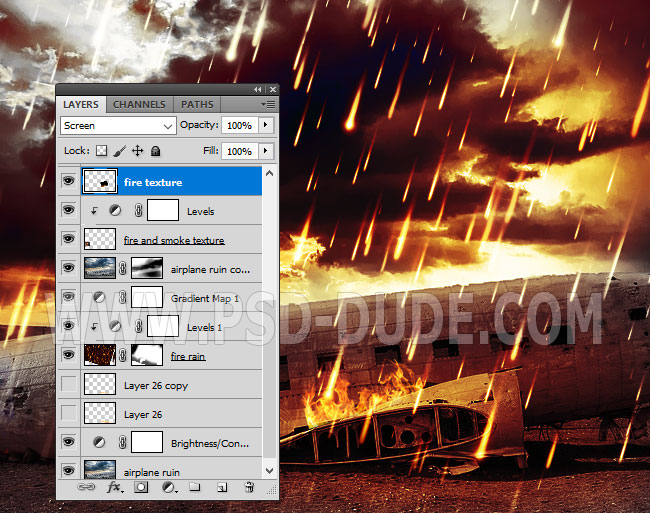Viewport: 650px width, 513px height.
Task: Toggle Gradient Map 1 layer visibility
Action: (x=68, y=297)
